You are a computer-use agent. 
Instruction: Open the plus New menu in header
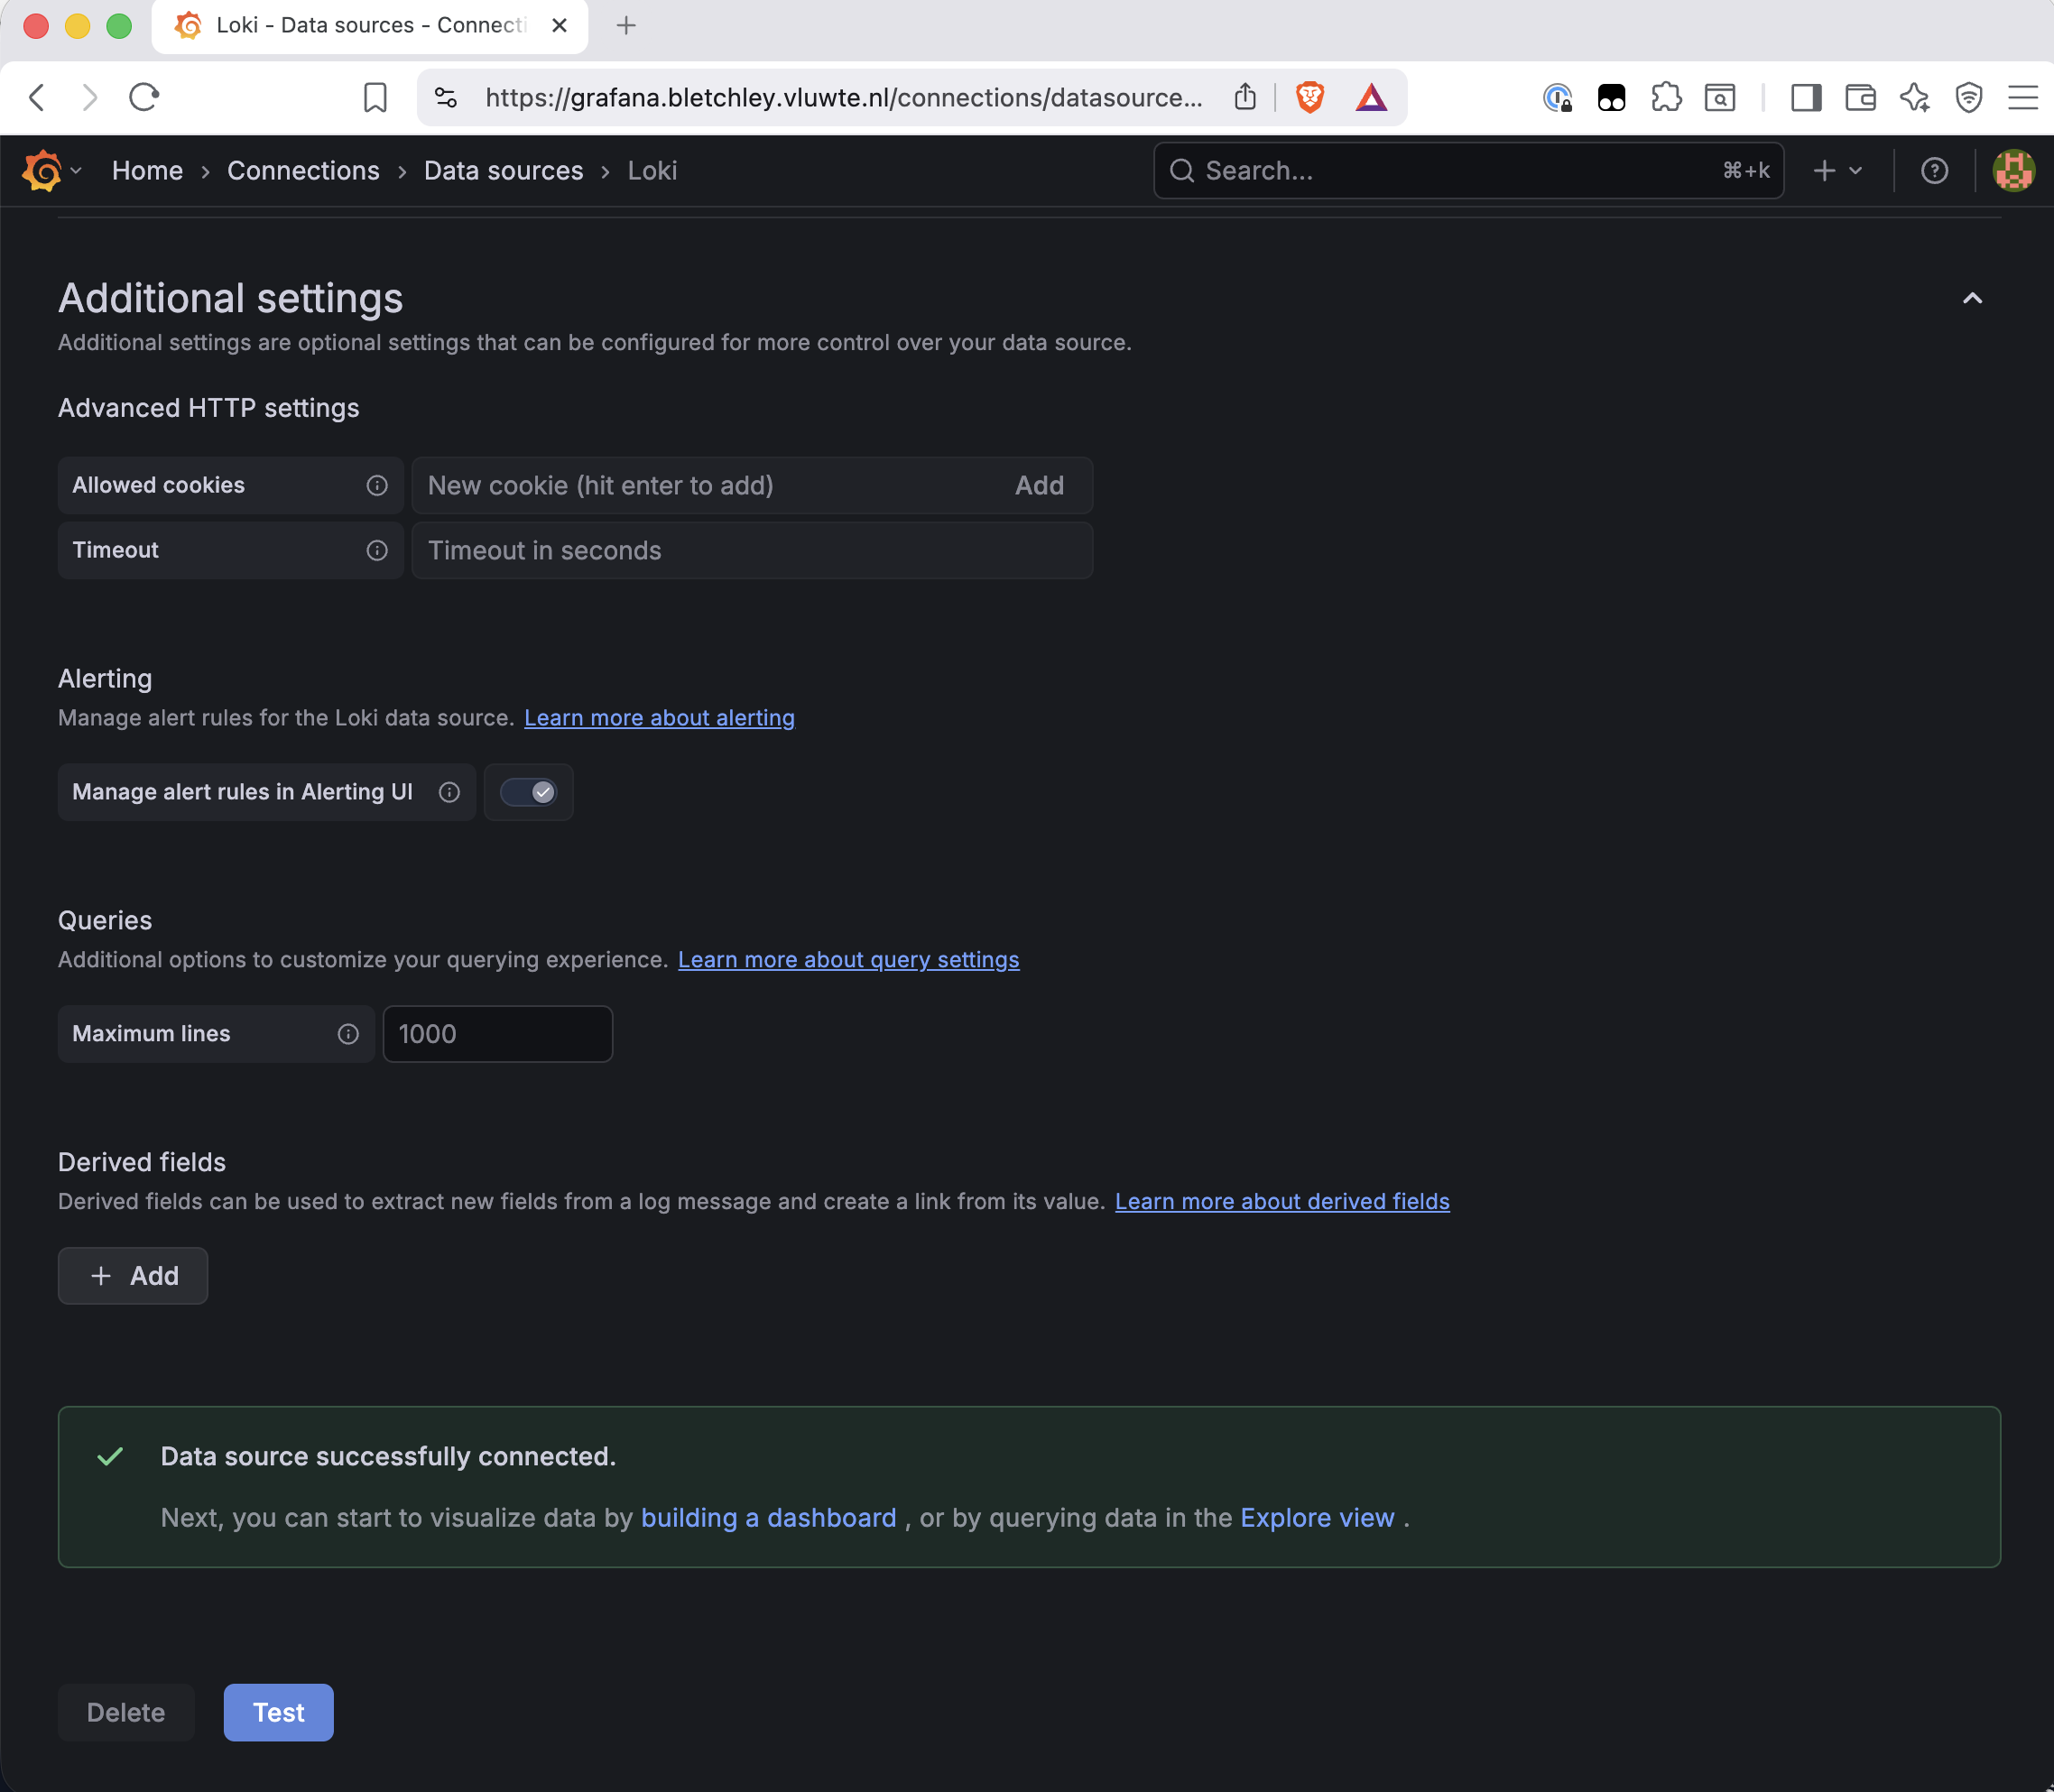(1837, 171)
